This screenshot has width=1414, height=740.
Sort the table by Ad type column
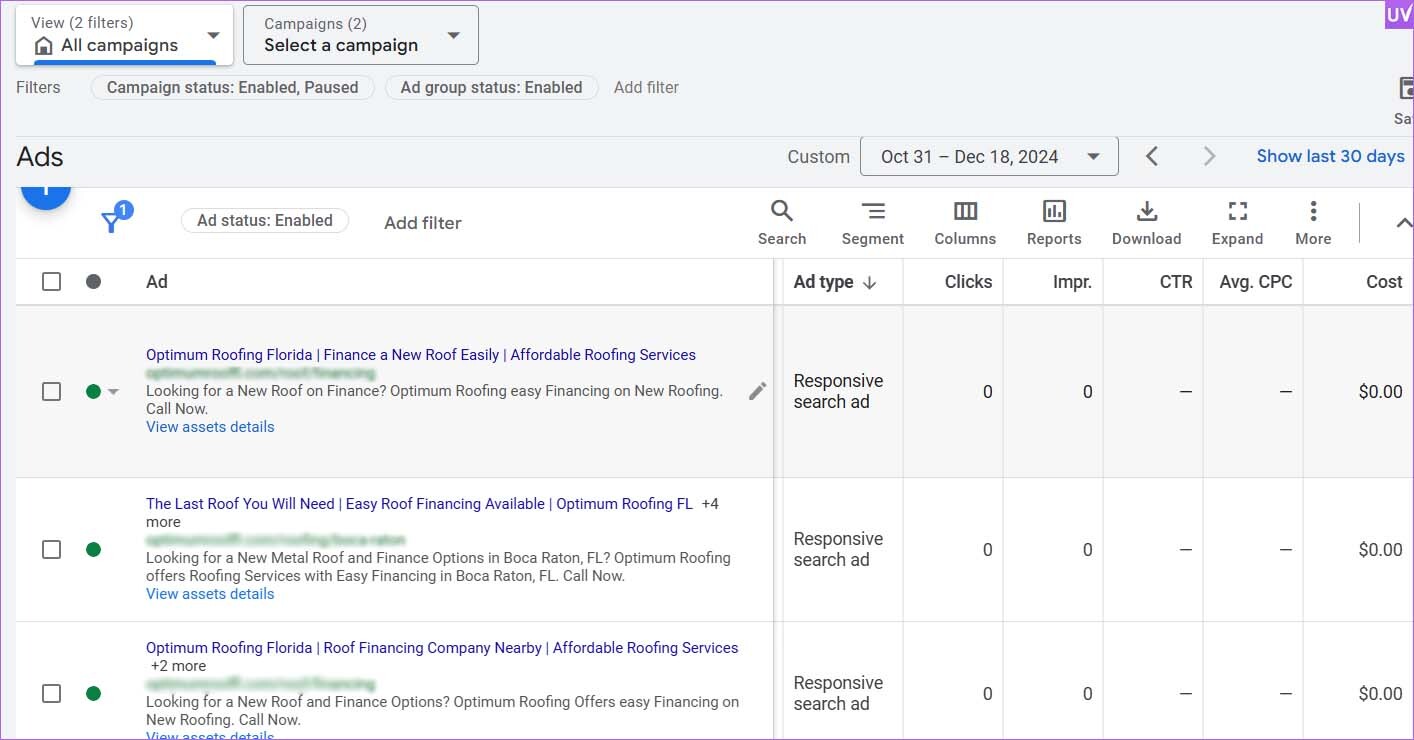point(834,282)
